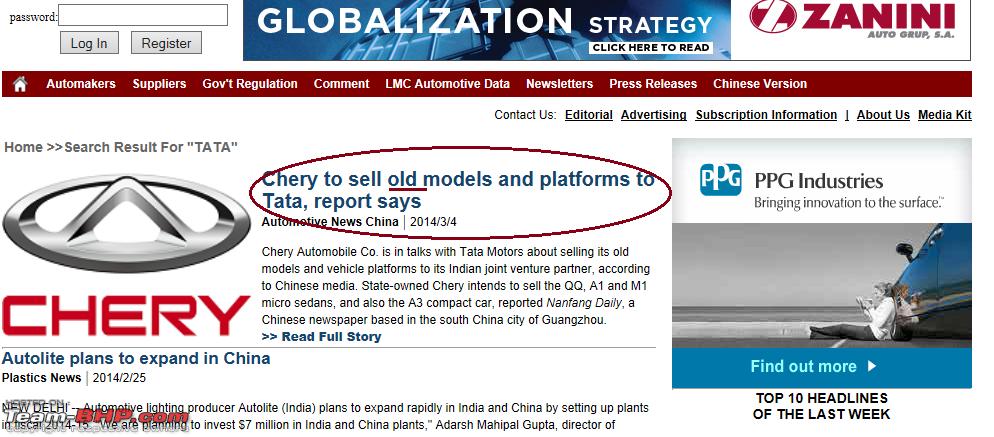The image size is (994, 437).
Task: Open the Editorial contact link
Action: click(x=589, y=115)
